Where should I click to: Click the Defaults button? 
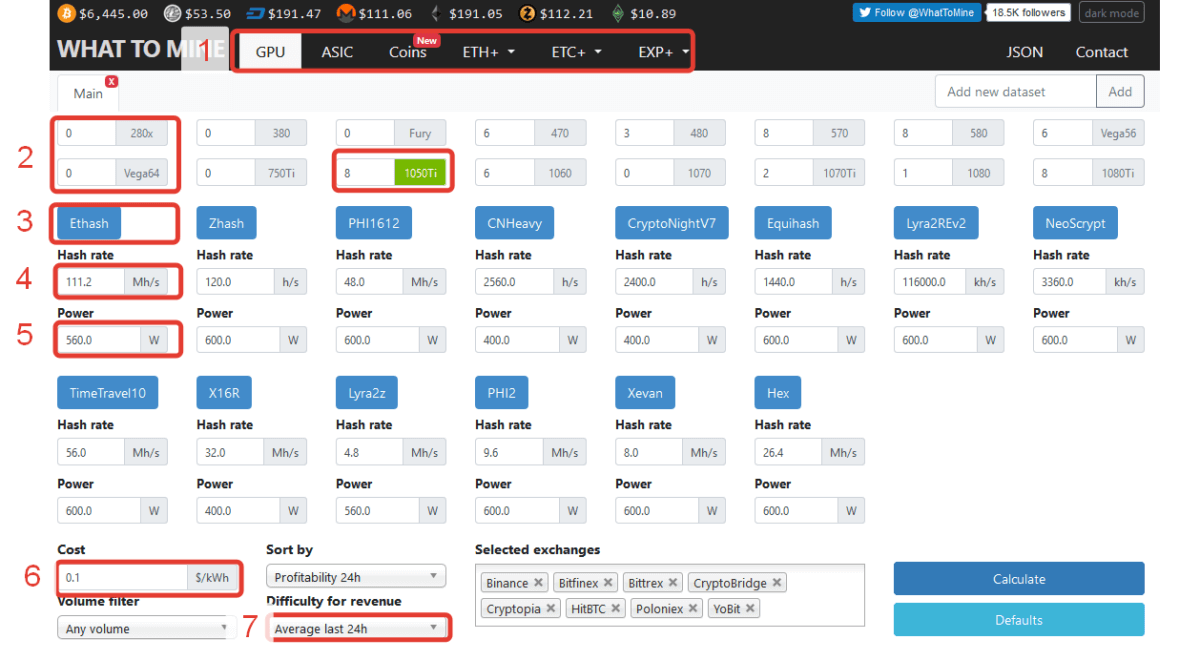(1019, 620)
